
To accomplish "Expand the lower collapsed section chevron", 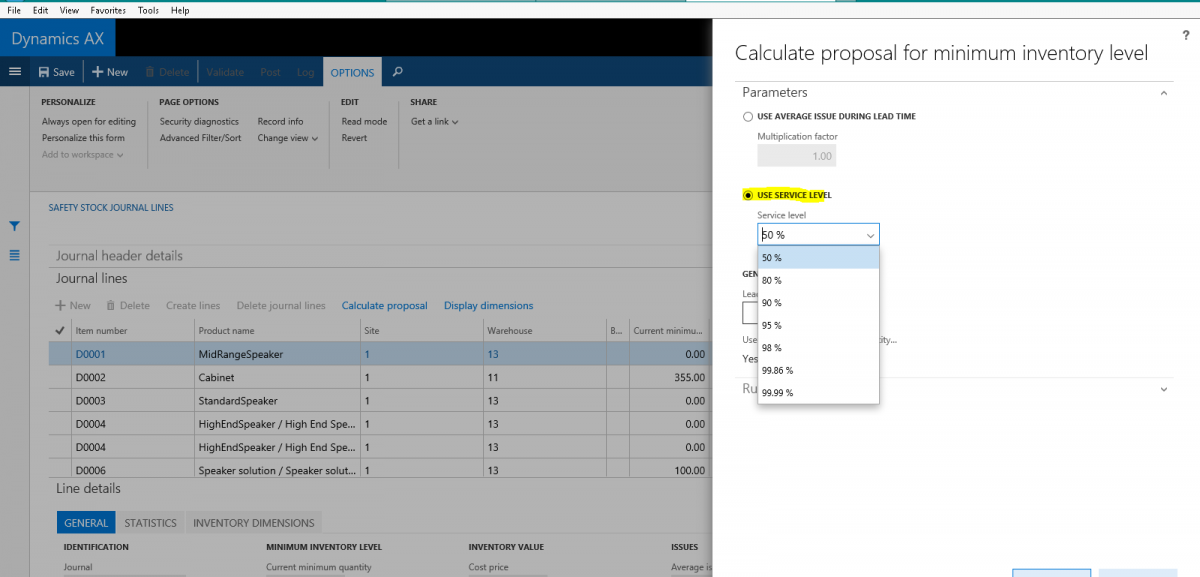I will 1163,389.
